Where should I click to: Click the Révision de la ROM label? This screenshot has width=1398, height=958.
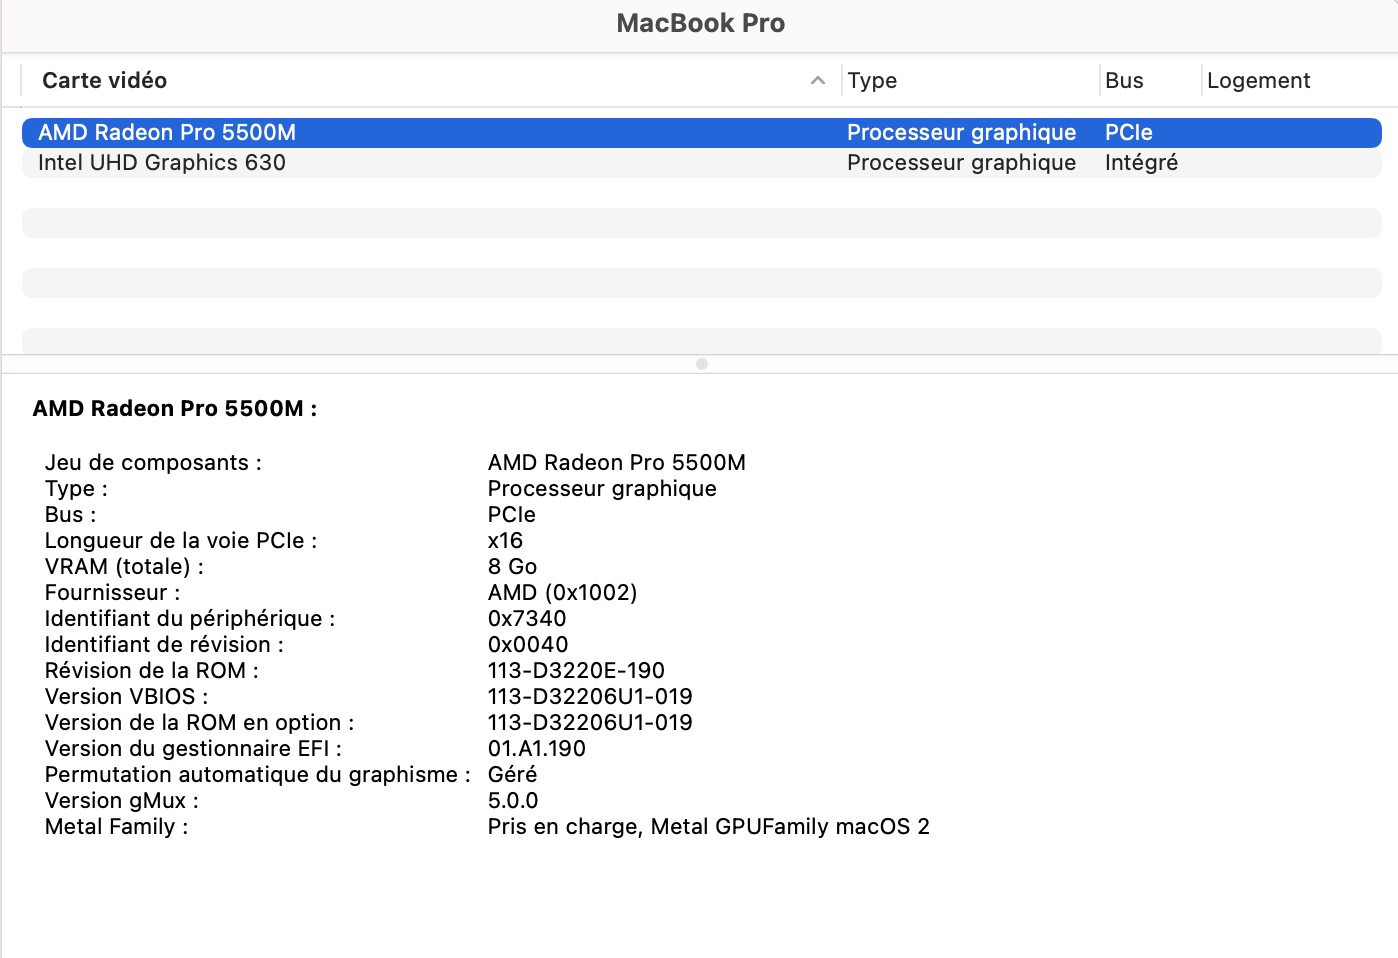coord(152,670)
